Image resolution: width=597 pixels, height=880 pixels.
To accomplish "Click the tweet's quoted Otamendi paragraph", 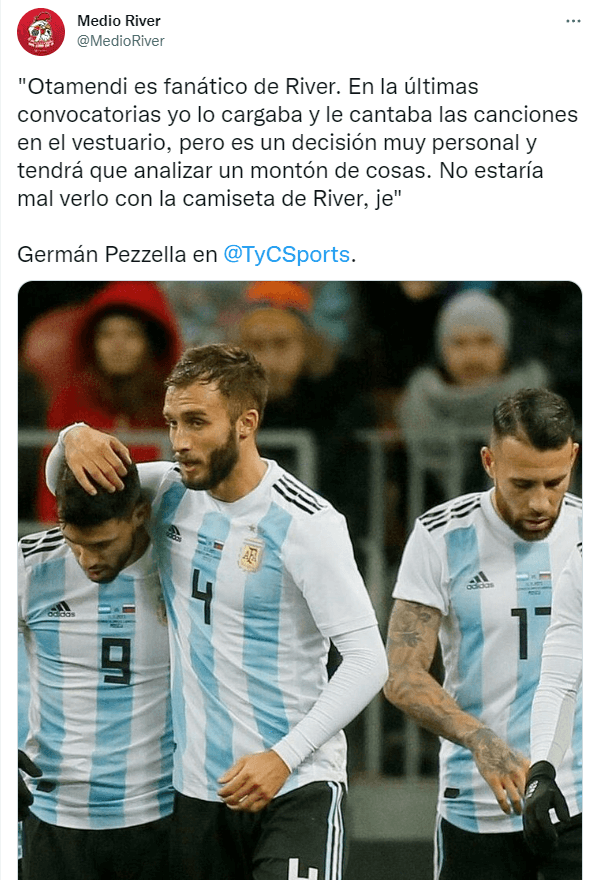I will 297,143.
